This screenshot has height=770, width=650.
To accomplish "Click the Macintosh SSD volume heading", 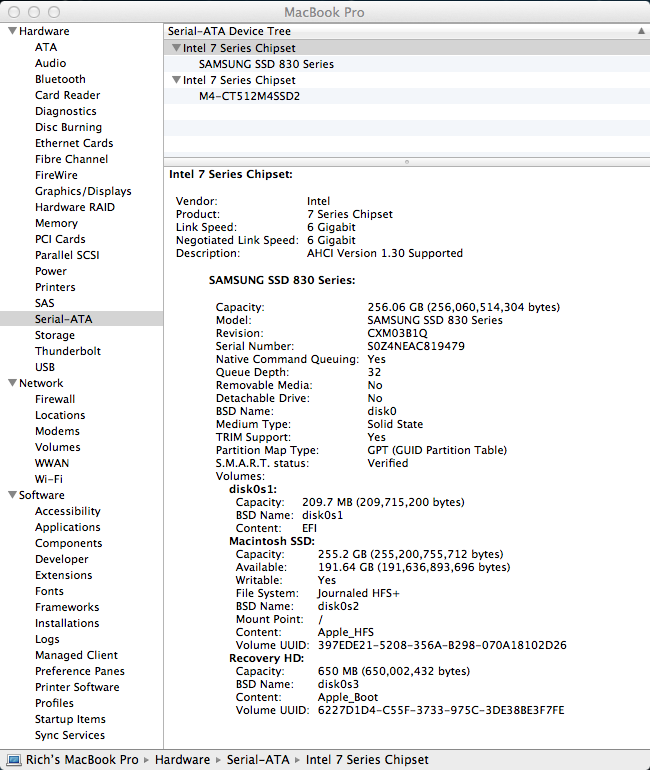I will tap(272, 541).
